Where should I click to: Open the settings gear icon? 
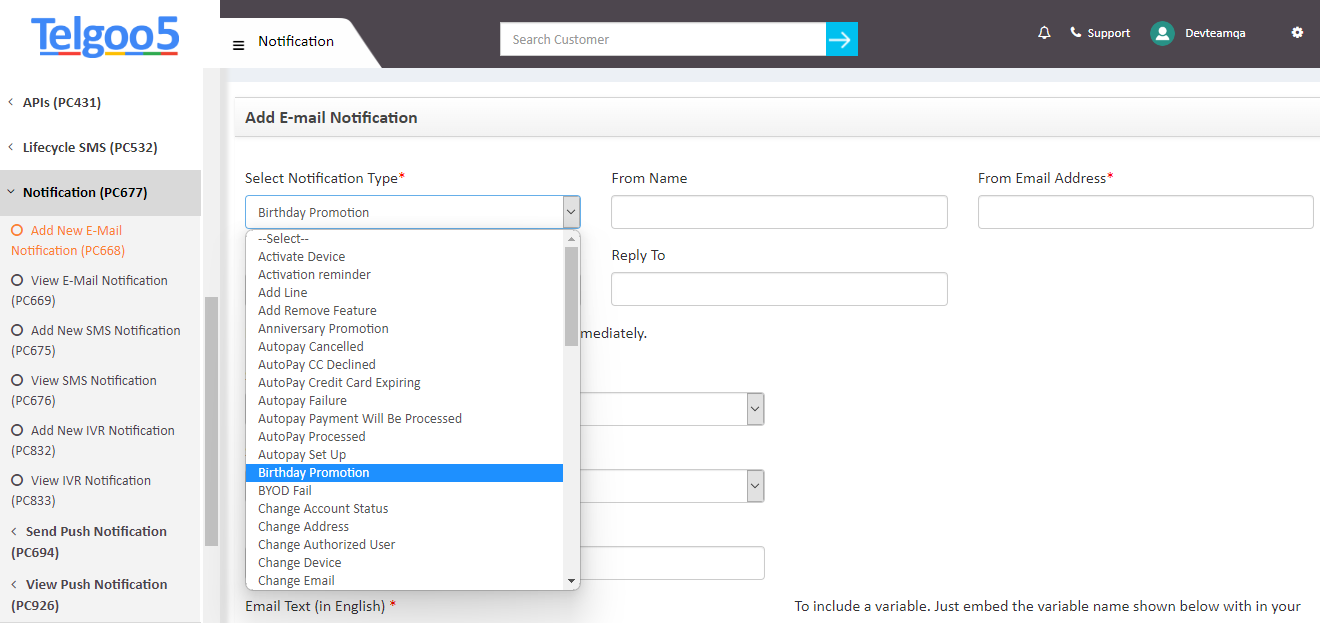pos(1297,32)
